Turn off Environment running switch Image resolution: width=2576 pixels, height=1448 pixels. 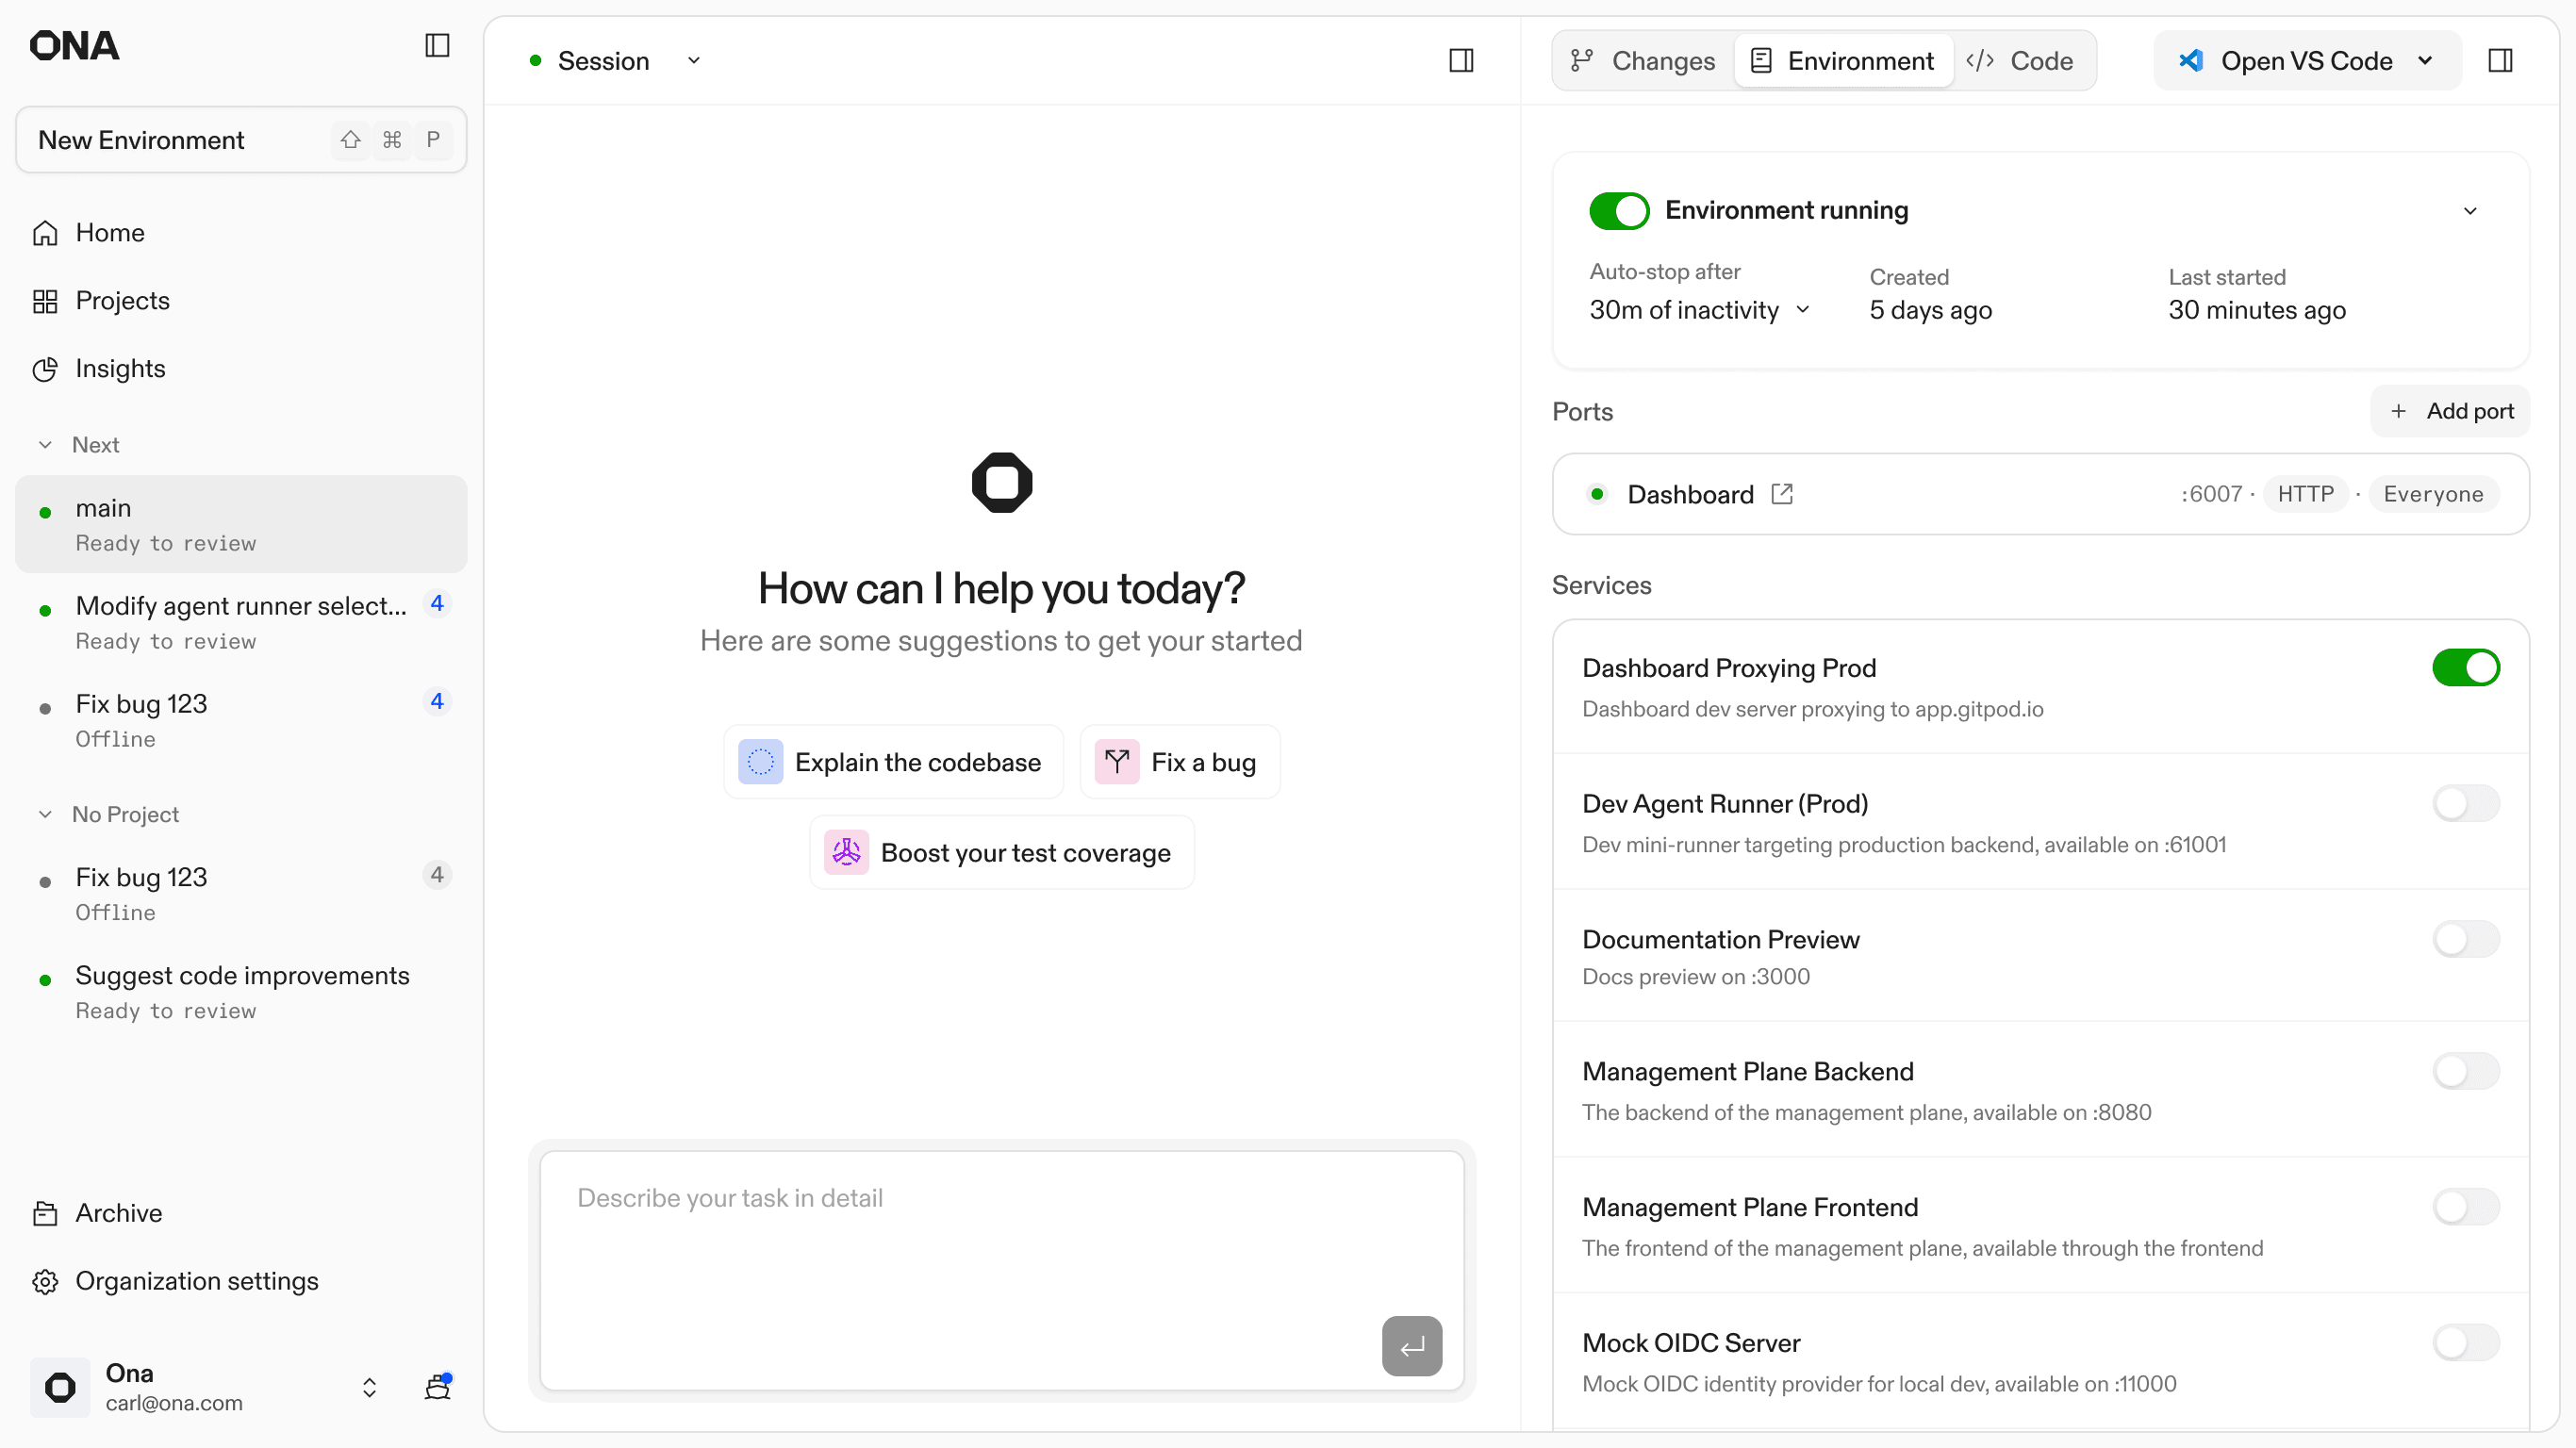click(x=1619, y=210)
